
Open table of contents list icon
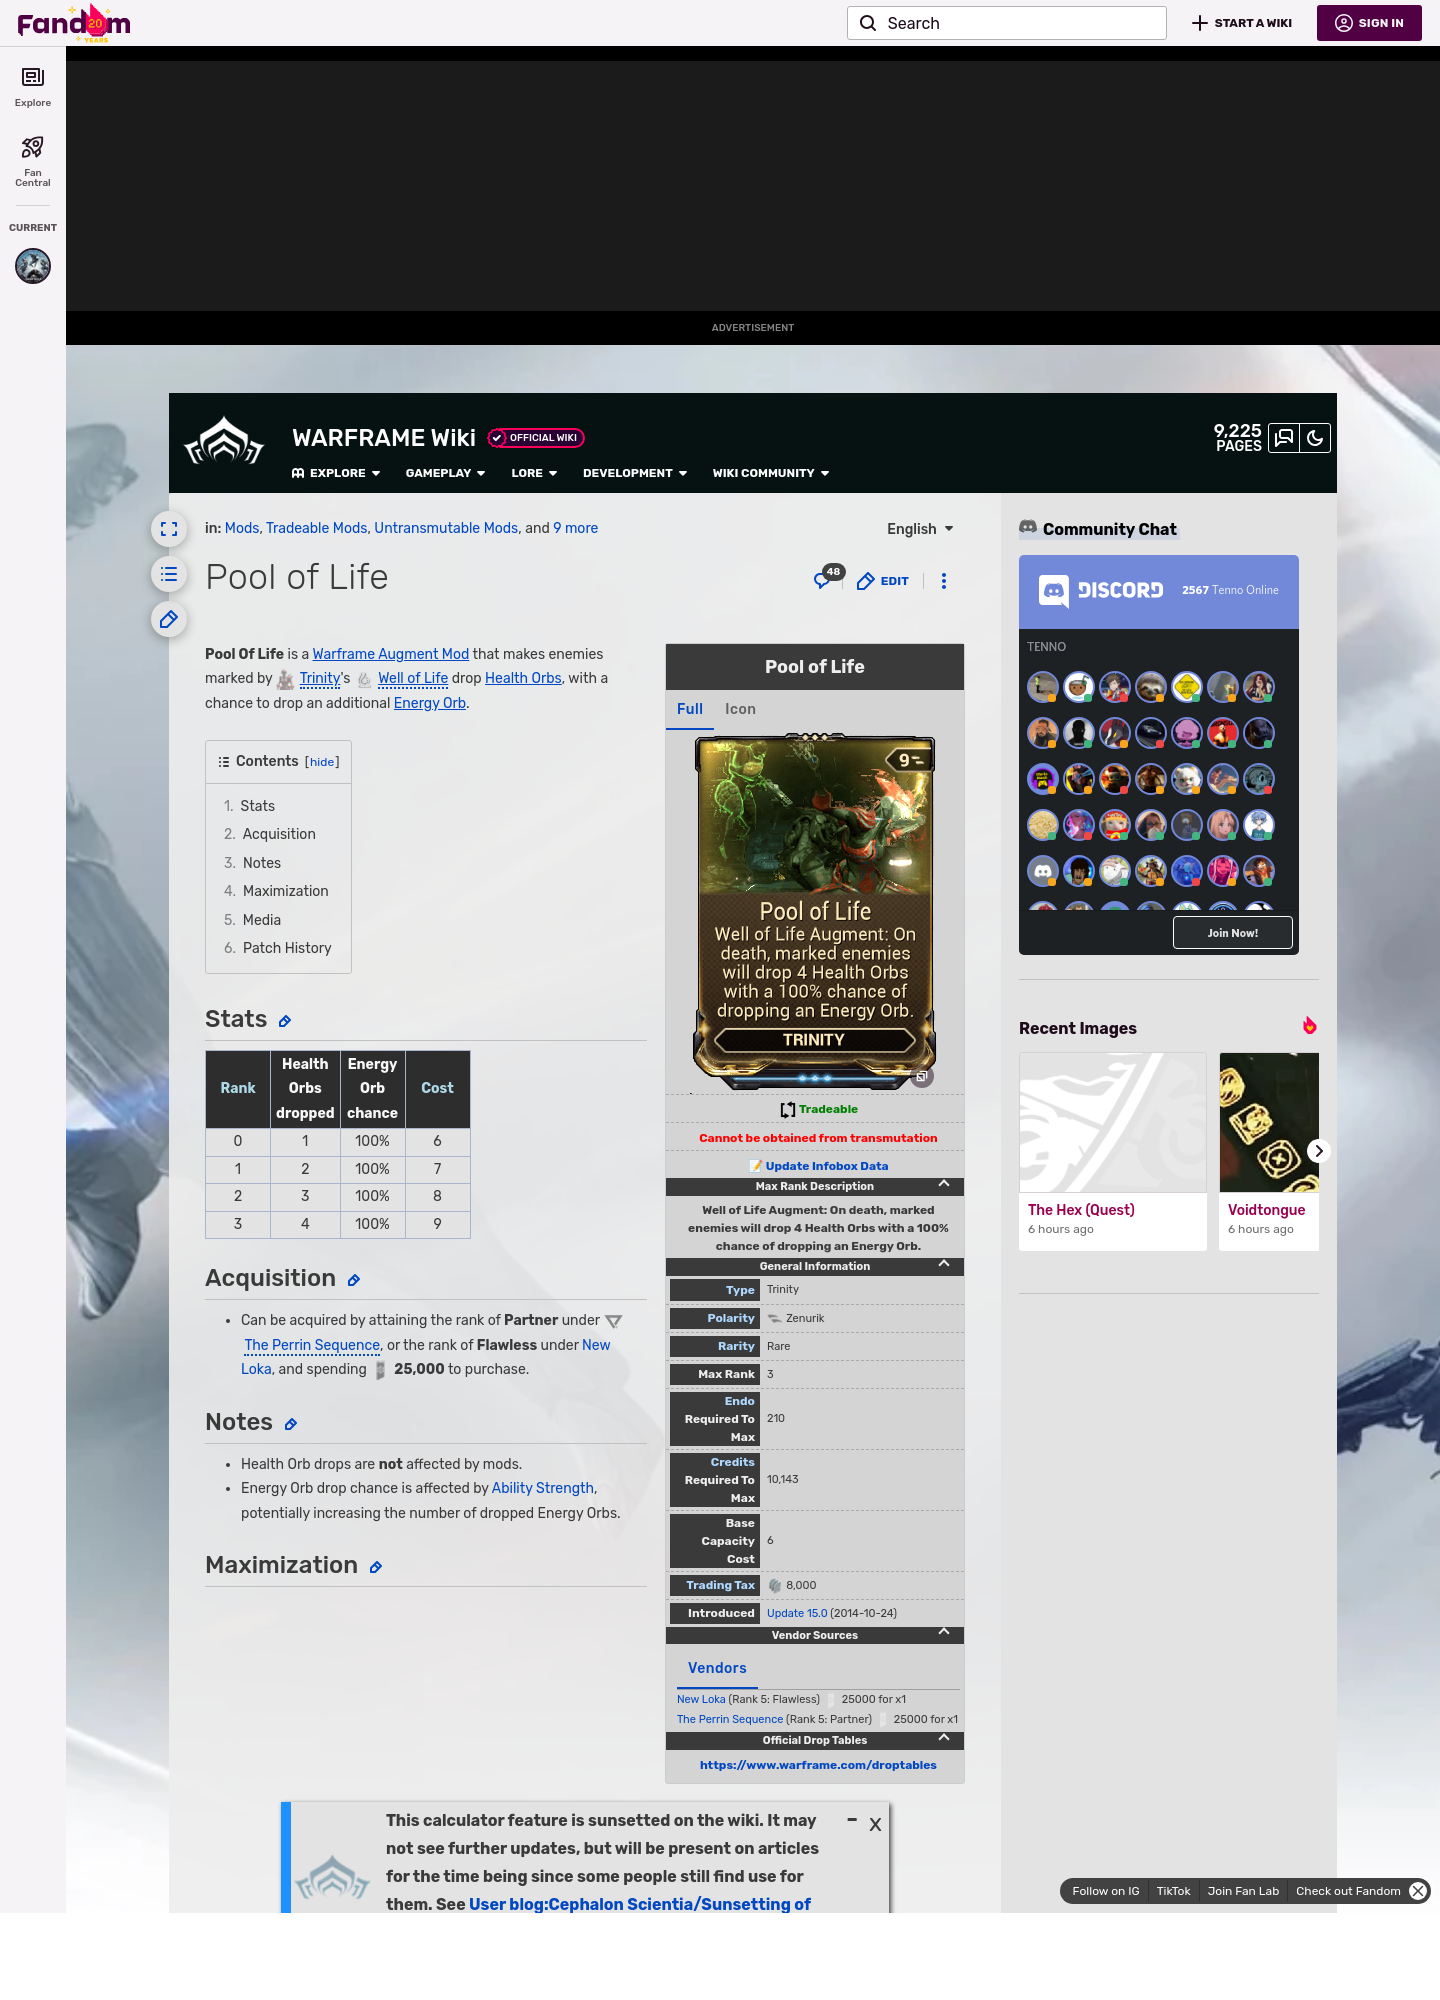tap(169, 574)
